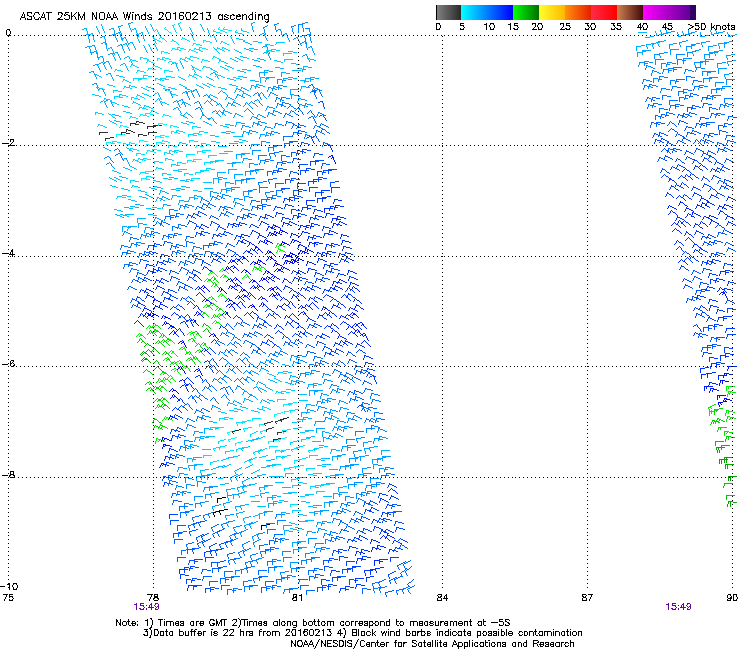
Task: Click the latitude axis label '-10'
Action: tap(9, 586)
